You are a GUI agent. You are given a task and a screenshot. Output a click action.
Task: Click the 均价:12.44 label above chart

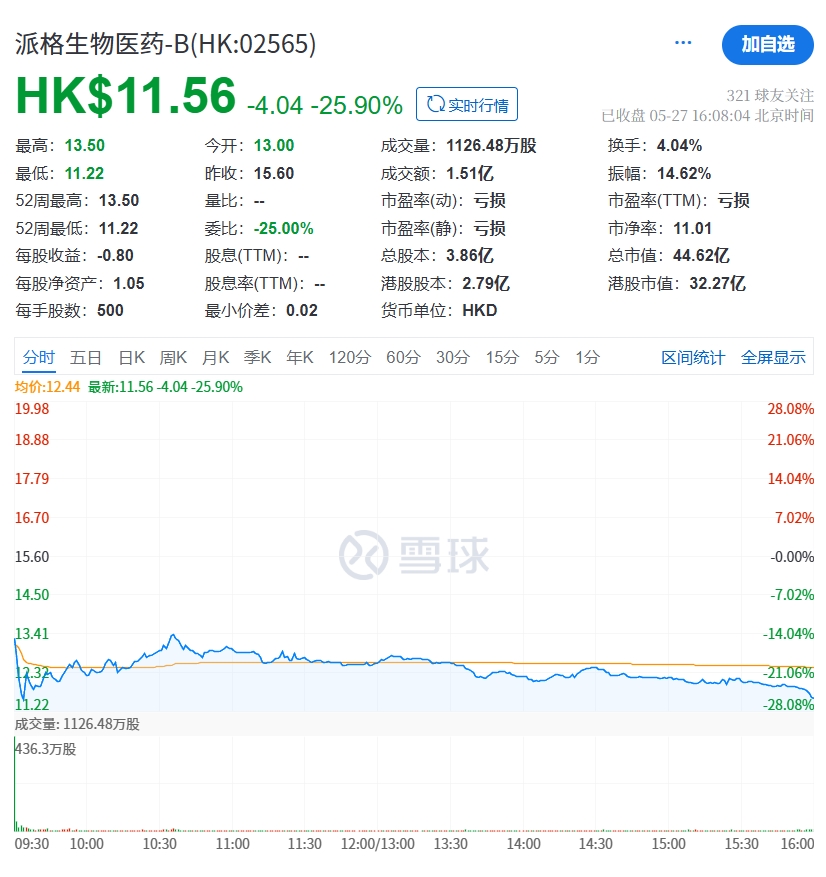[x=48, y=387]
